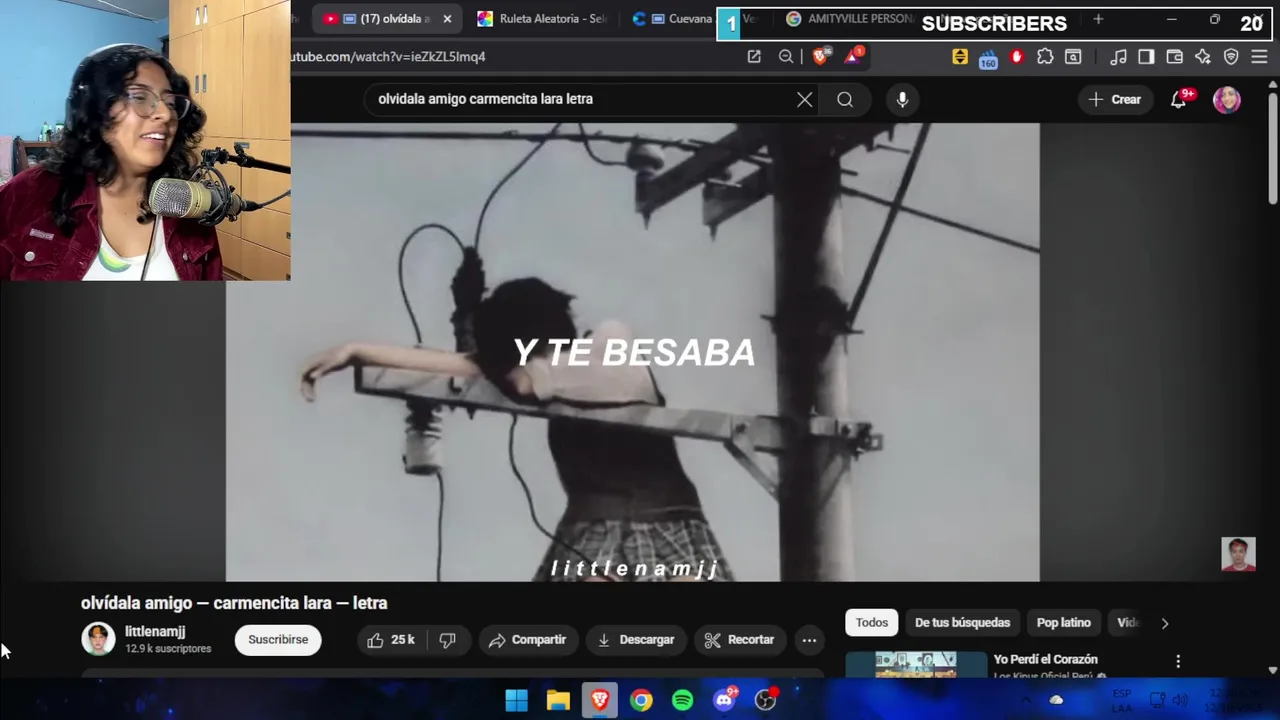Open Spotify from taskbar

(683, 700)
